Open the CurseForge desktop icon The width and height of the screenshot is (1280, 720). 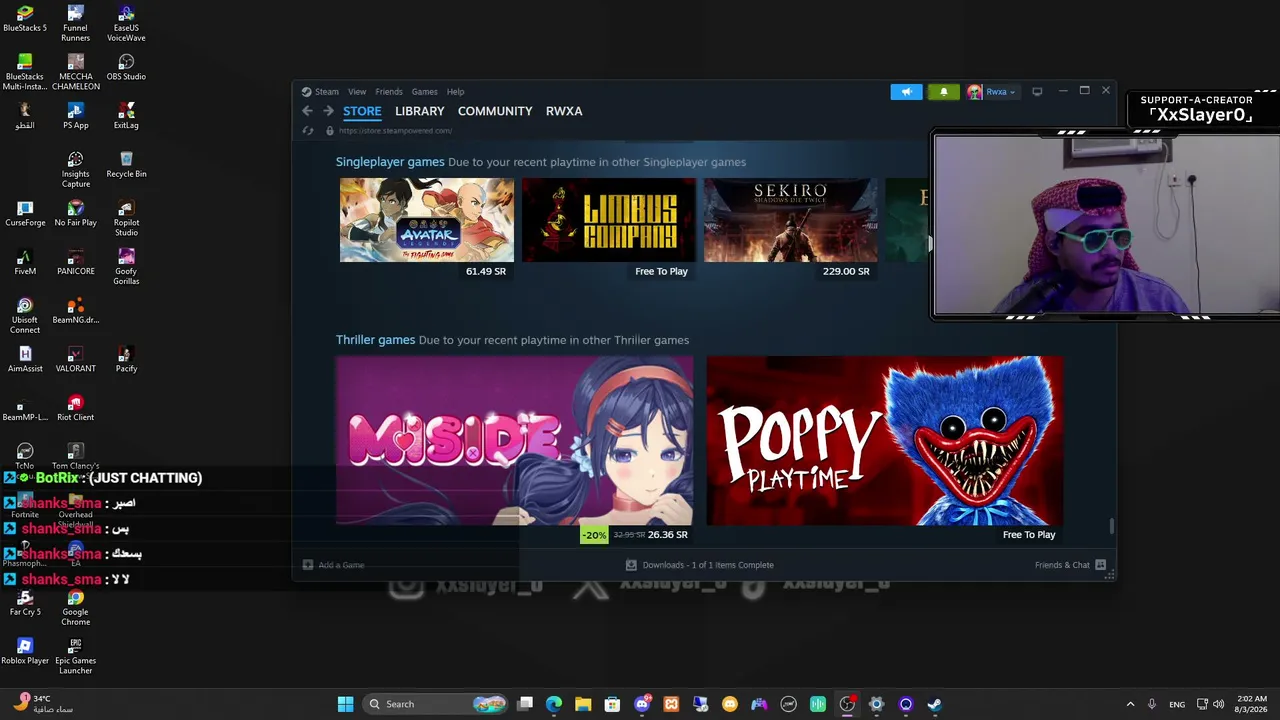25,213
